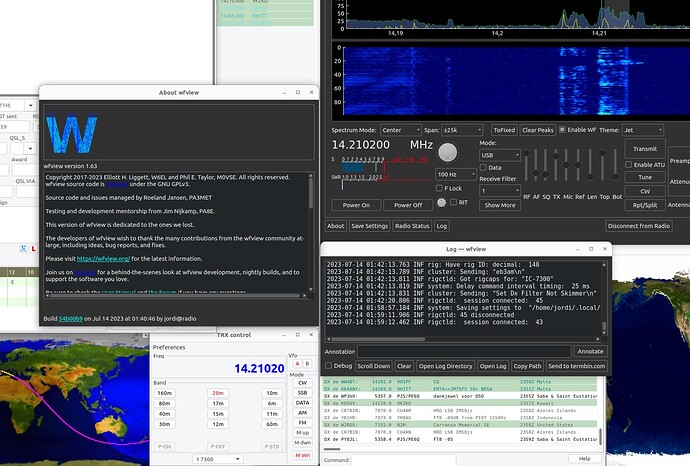Click the Annotation text input field
The image size is (690, 466).
tap(464, 351)
